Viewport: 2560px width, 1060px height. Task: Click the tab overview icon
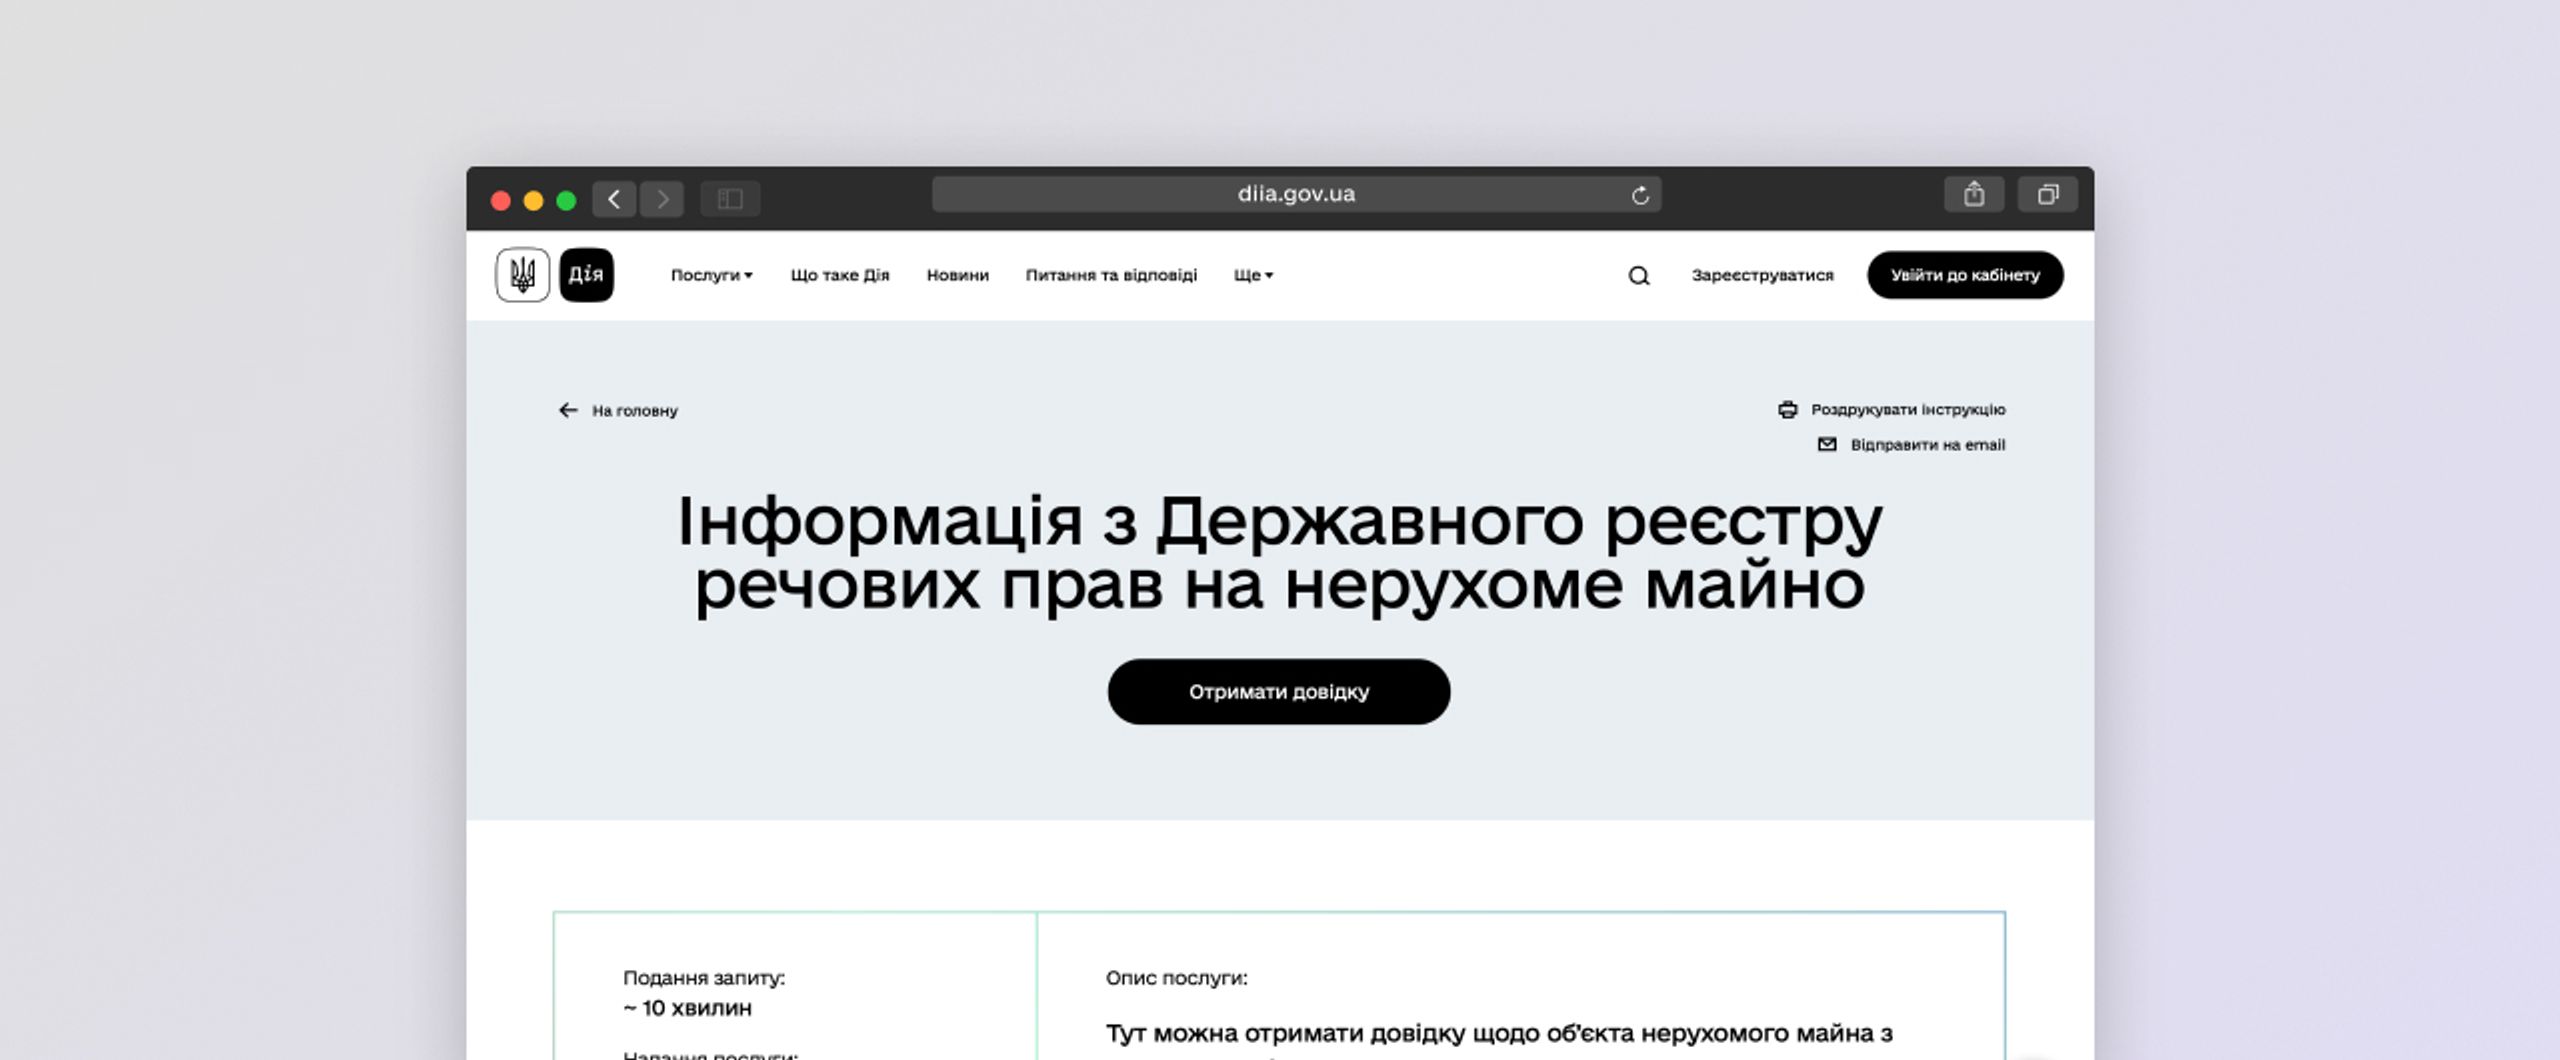pyautogui.click(x=2048, y=196)
